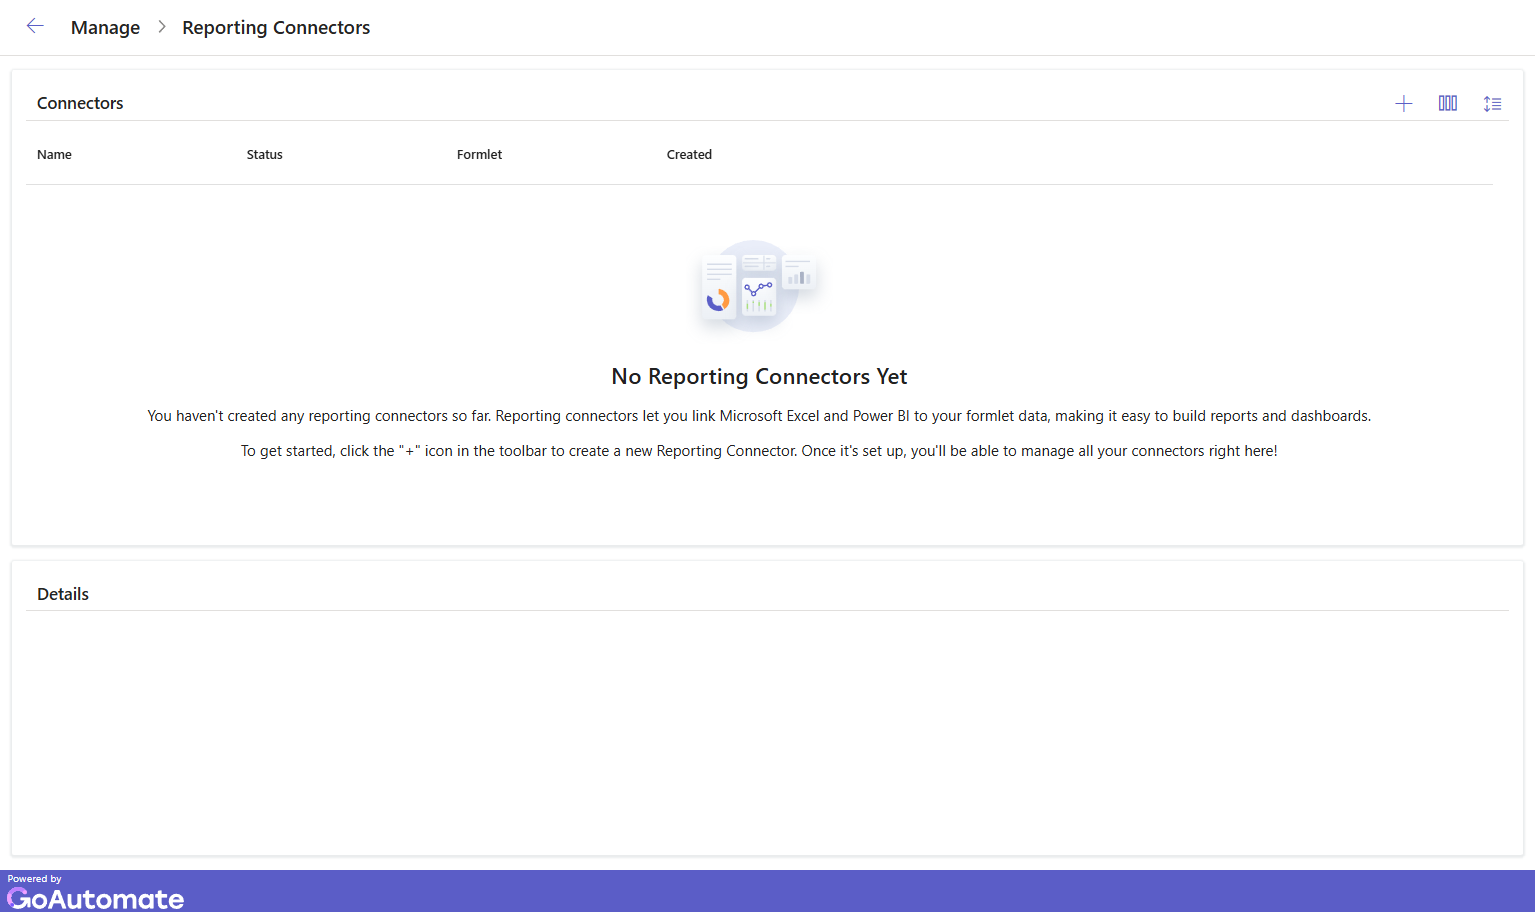
Task: Click the Details panel title
Action: (63, 594)
